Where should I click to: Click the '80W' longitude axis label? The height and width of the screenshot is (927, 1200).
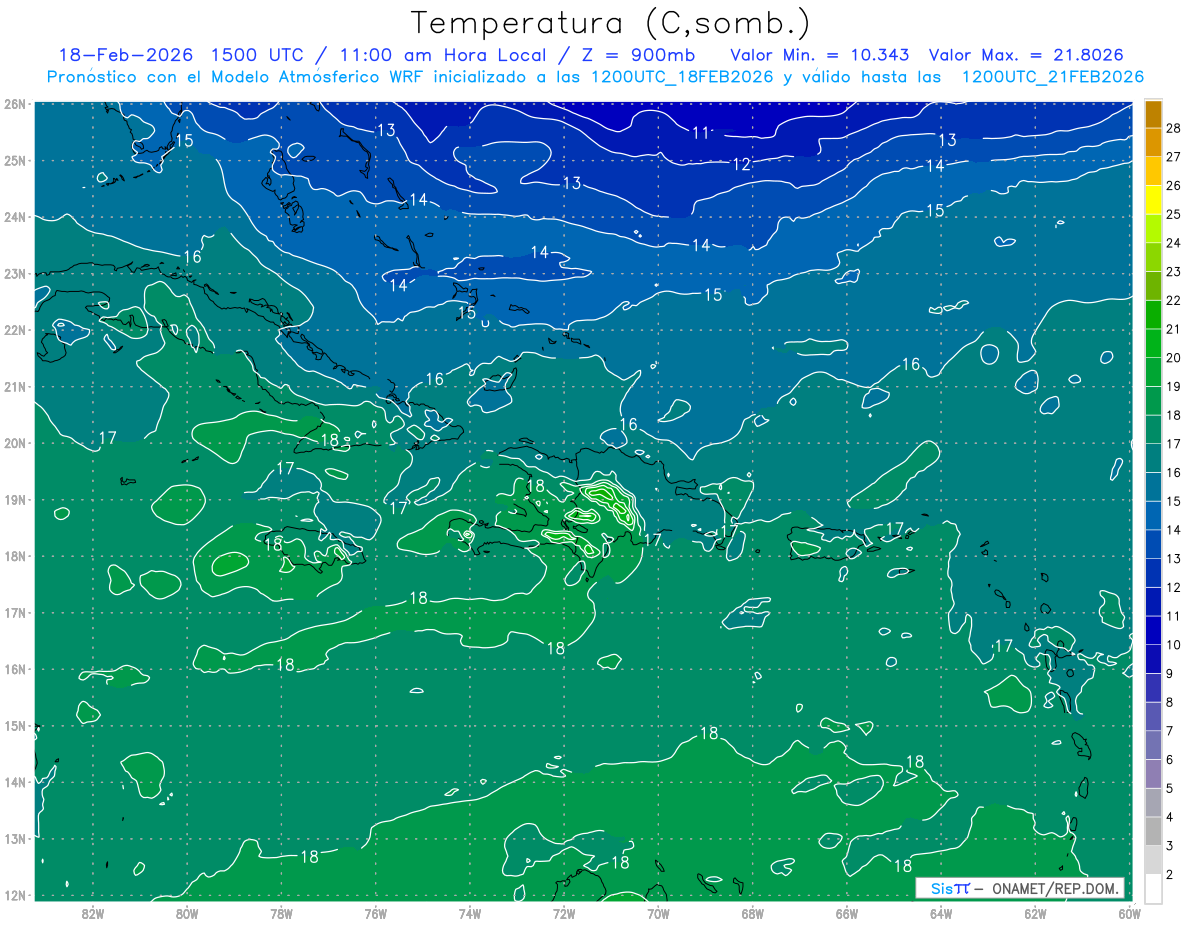tap(187, 913)
